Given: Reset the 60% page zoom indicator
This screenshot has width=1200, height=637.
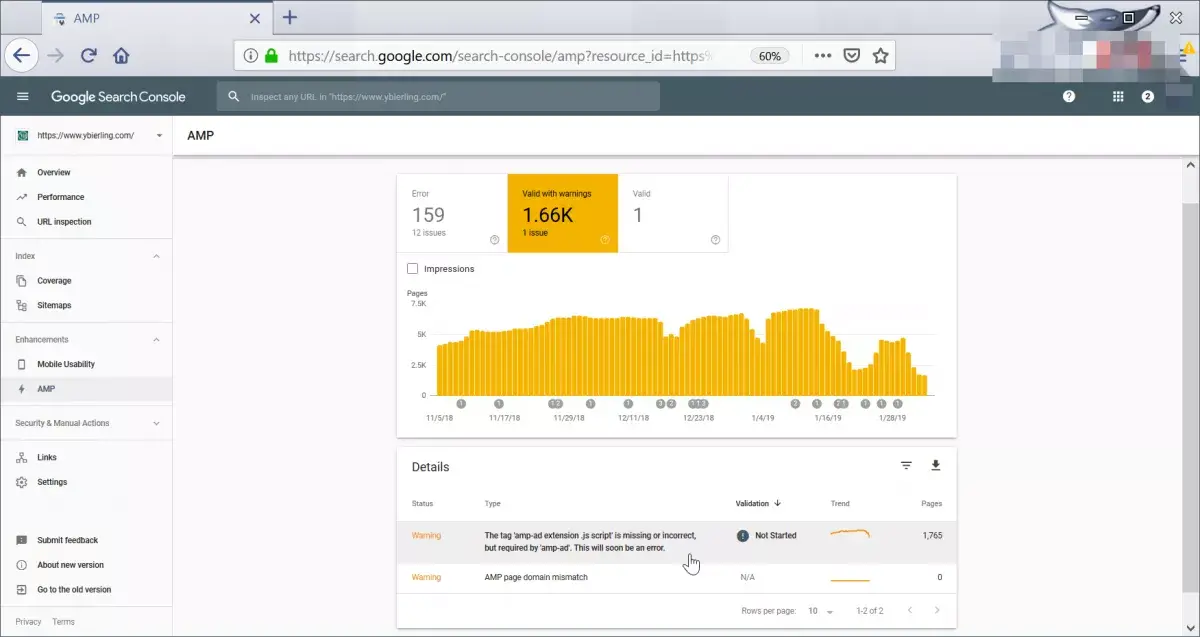Looking at the screenshot, I should pyautogui.click(x=770, y=56).
